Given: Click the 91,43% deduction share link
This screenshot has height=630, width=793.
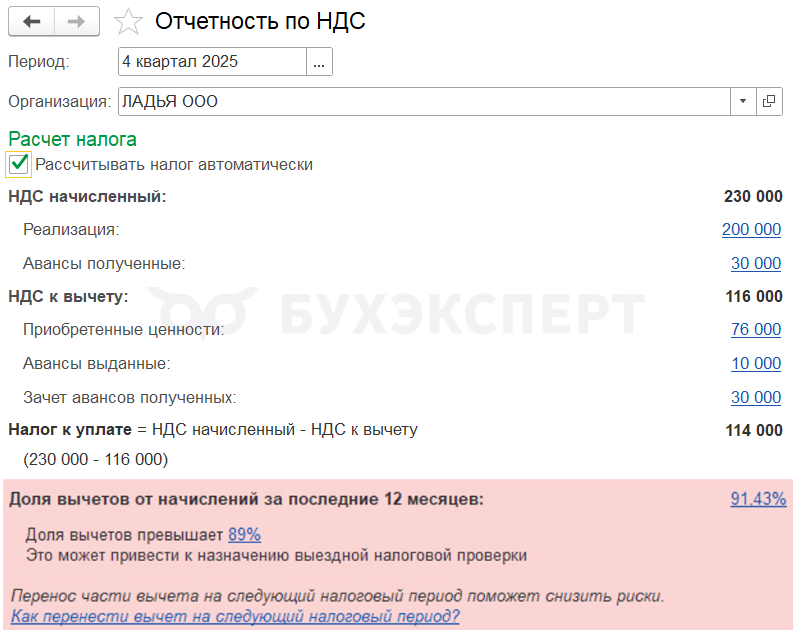Looking at the screenshot, I should (x=757, y=499).
